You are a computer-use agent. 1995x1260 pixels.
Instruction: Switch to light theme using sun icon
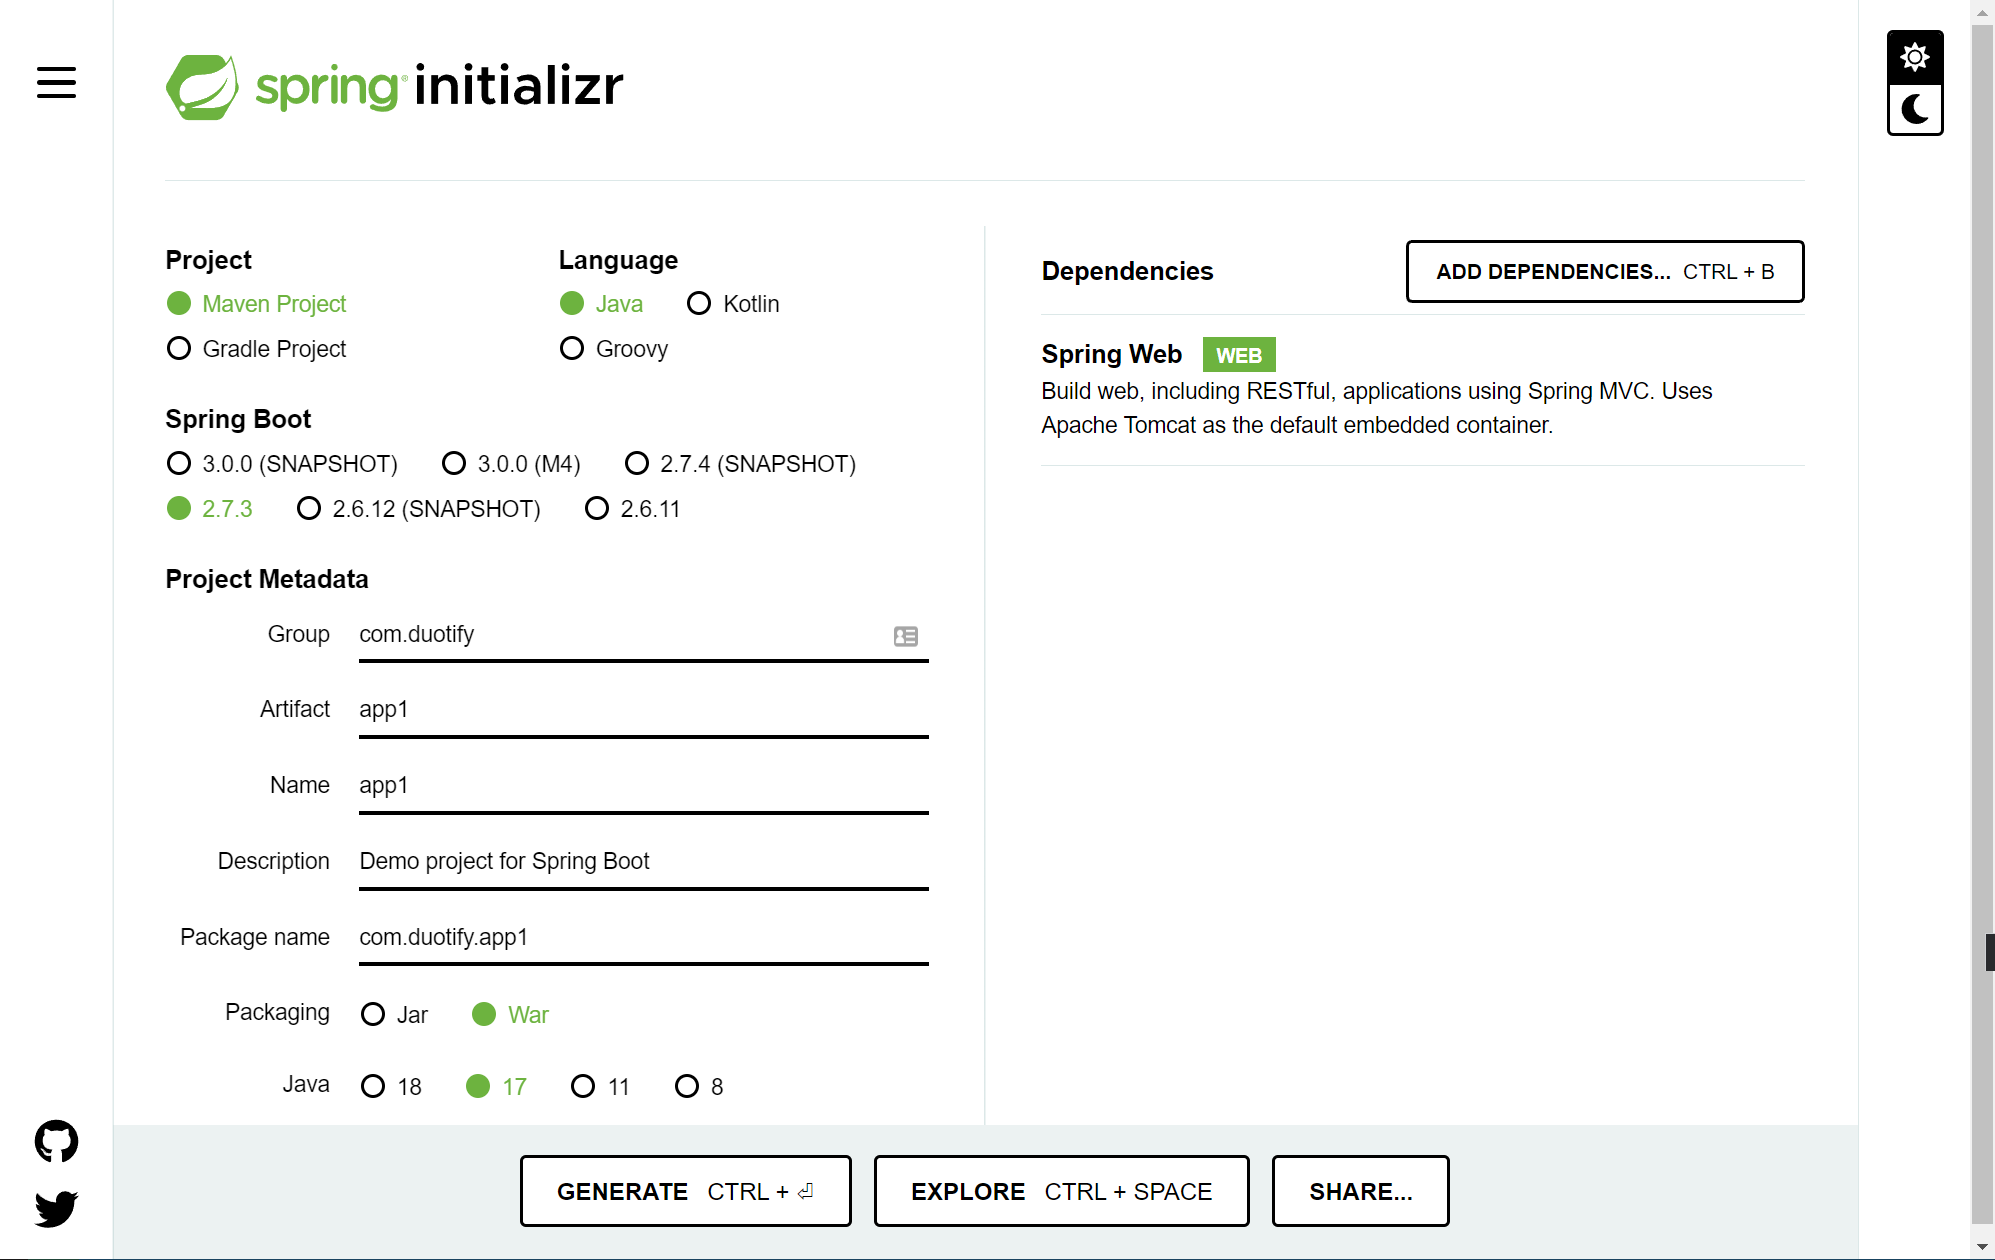[1915, 57]
